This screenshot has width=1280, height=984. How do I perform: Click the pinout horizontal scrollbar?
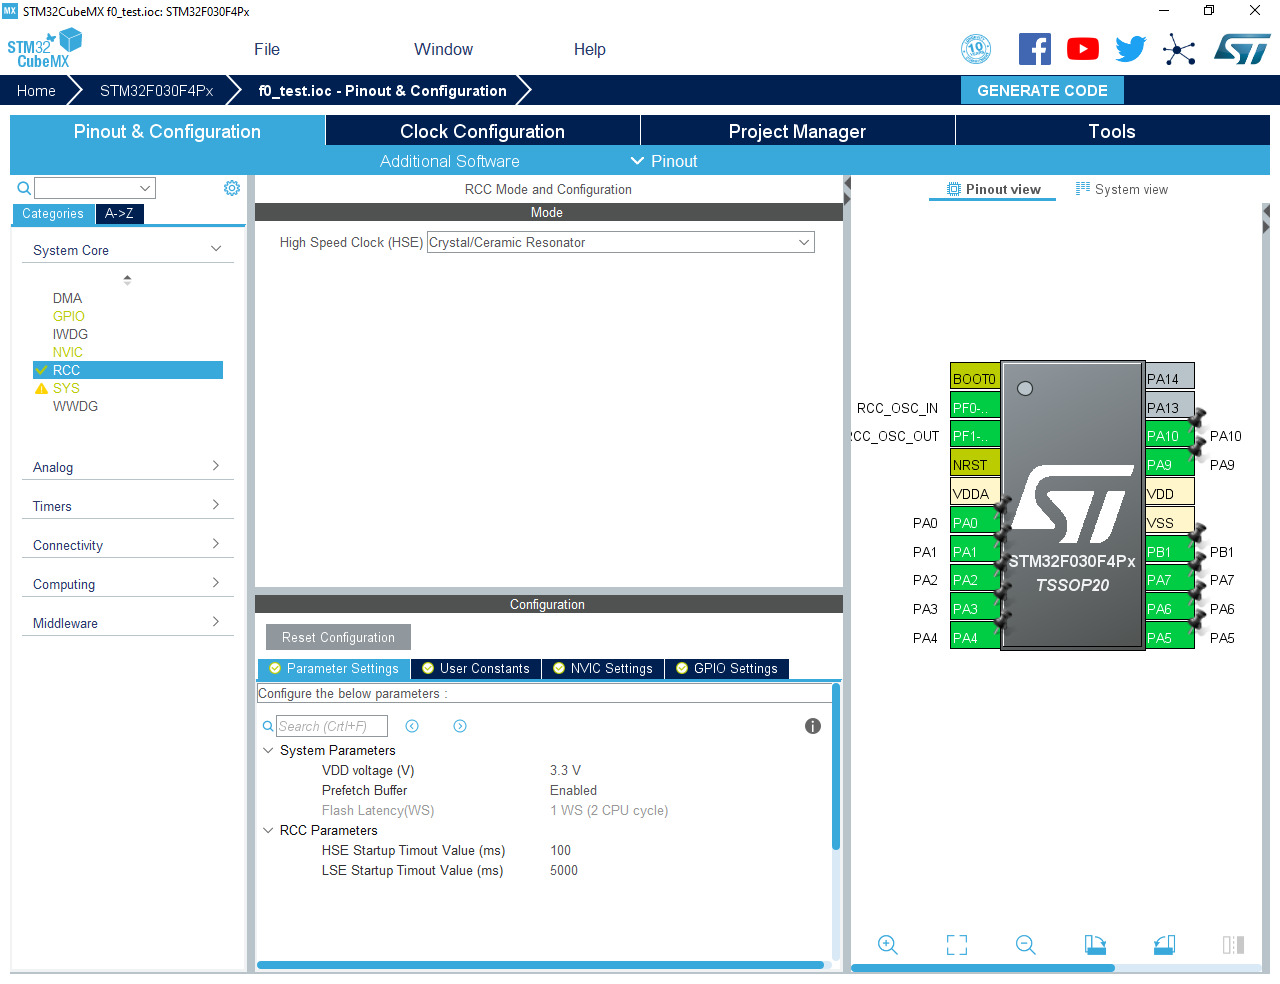pyautogui.click(x=982, y=968)
